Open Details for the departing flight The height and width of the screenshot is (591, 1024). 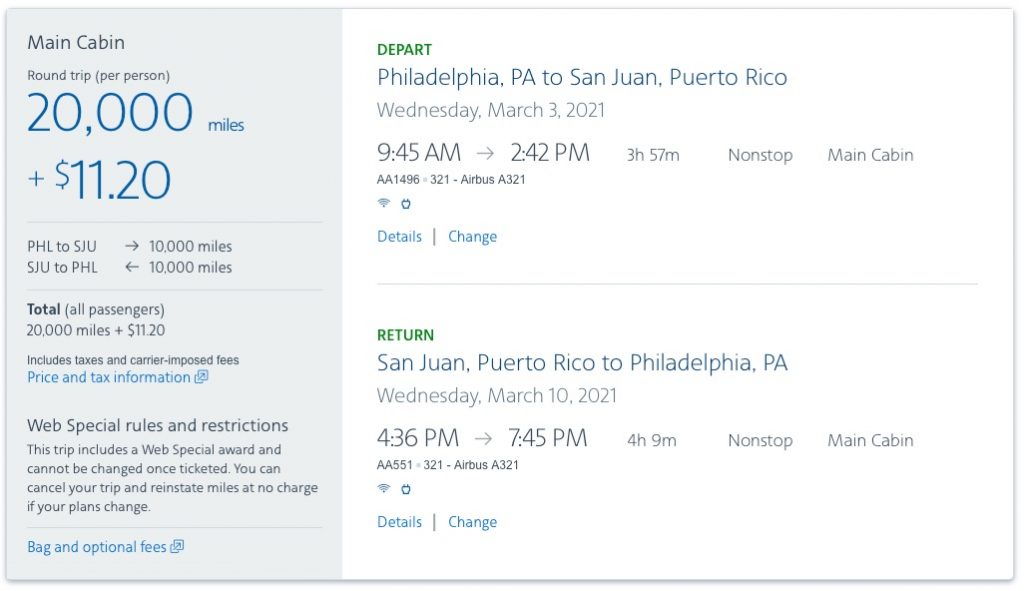(399, 237)
